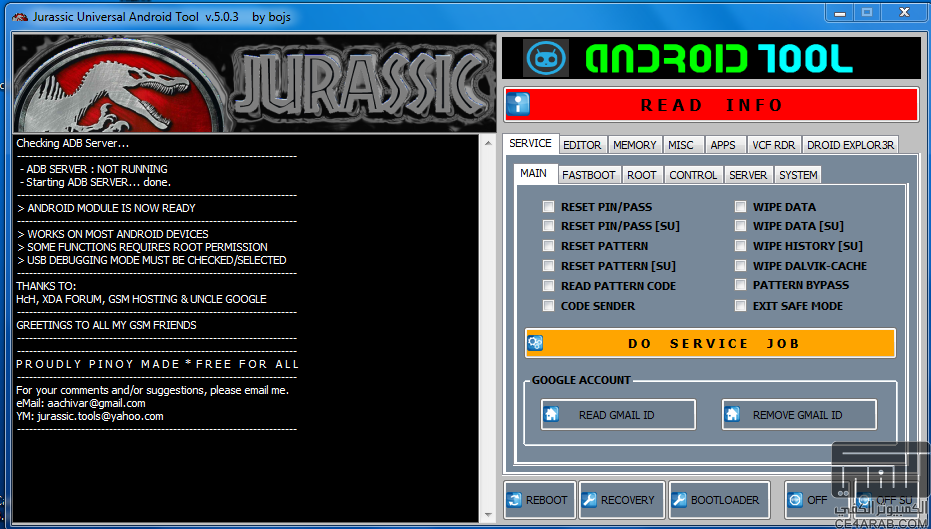Go to the SYSTEM sub-tab
This screenshot has width=931, height=529.
click(x=798, y=175)
